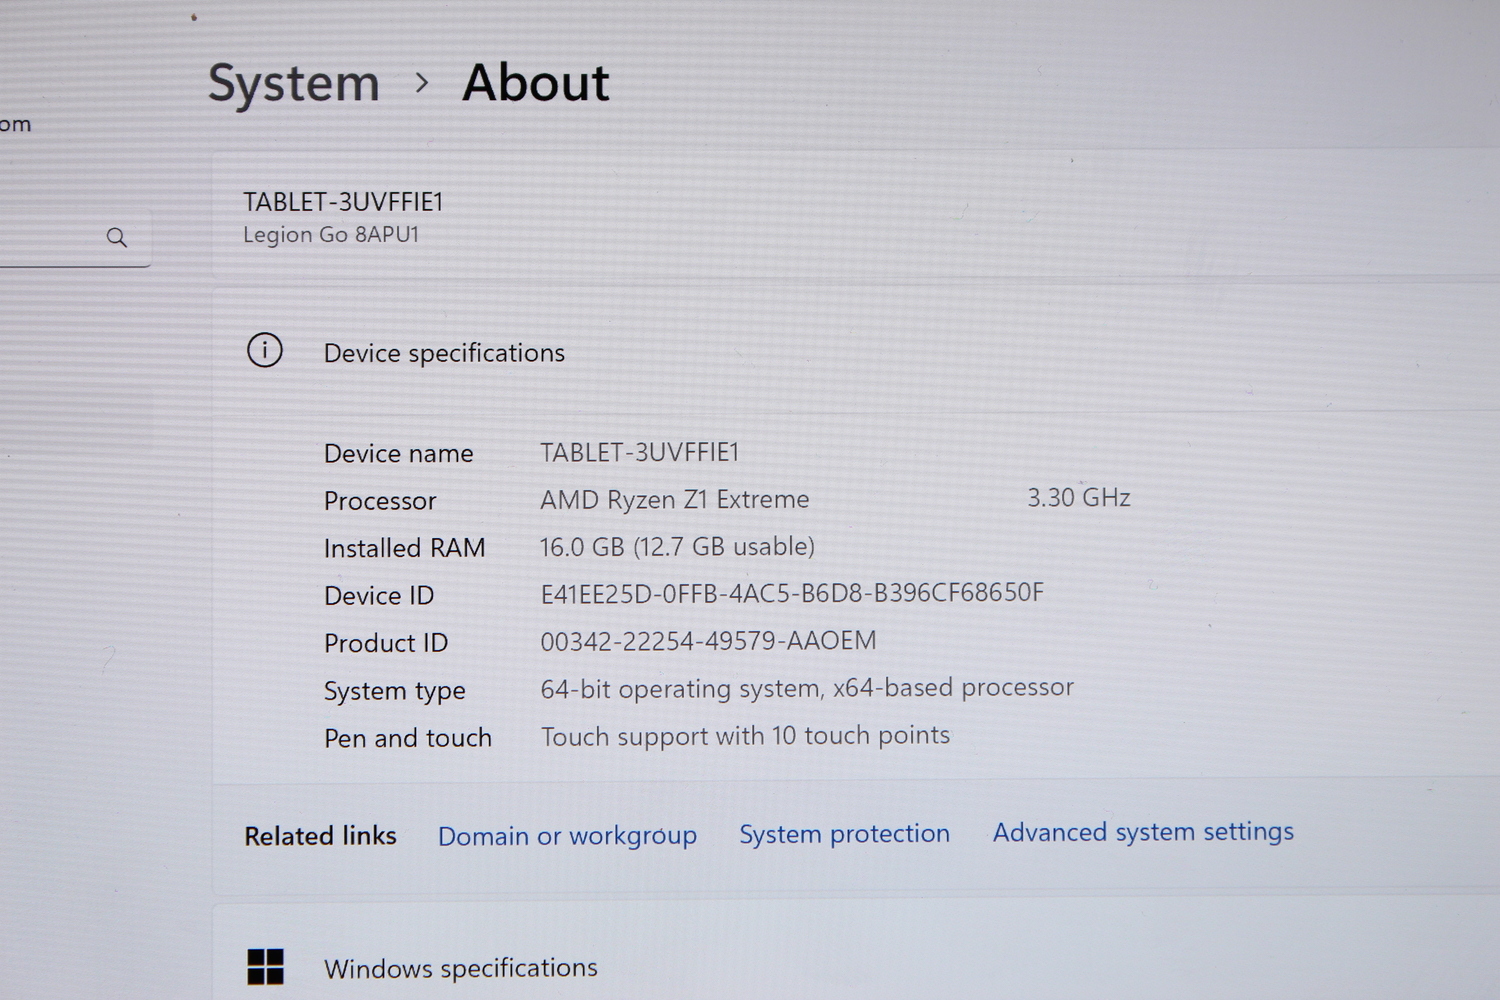Viewport: 1500px width, 1000px height.
Task: Go back to System breadcrumb
Action: pos(293,83)
